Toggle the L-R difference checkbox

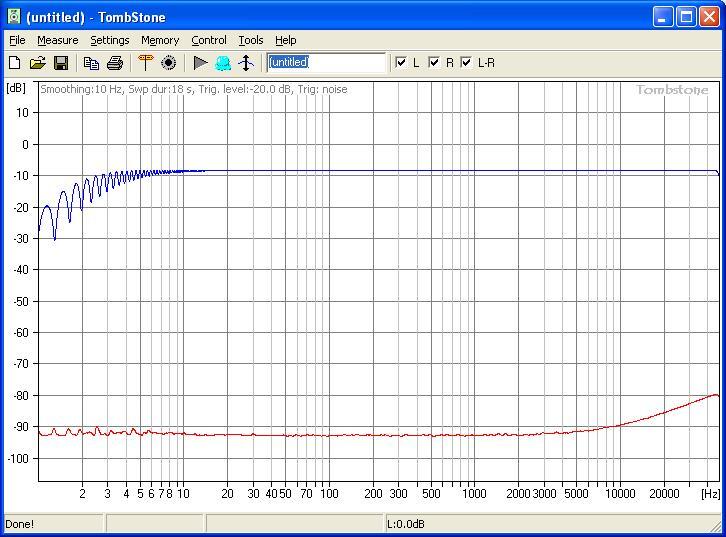point(466,62)
